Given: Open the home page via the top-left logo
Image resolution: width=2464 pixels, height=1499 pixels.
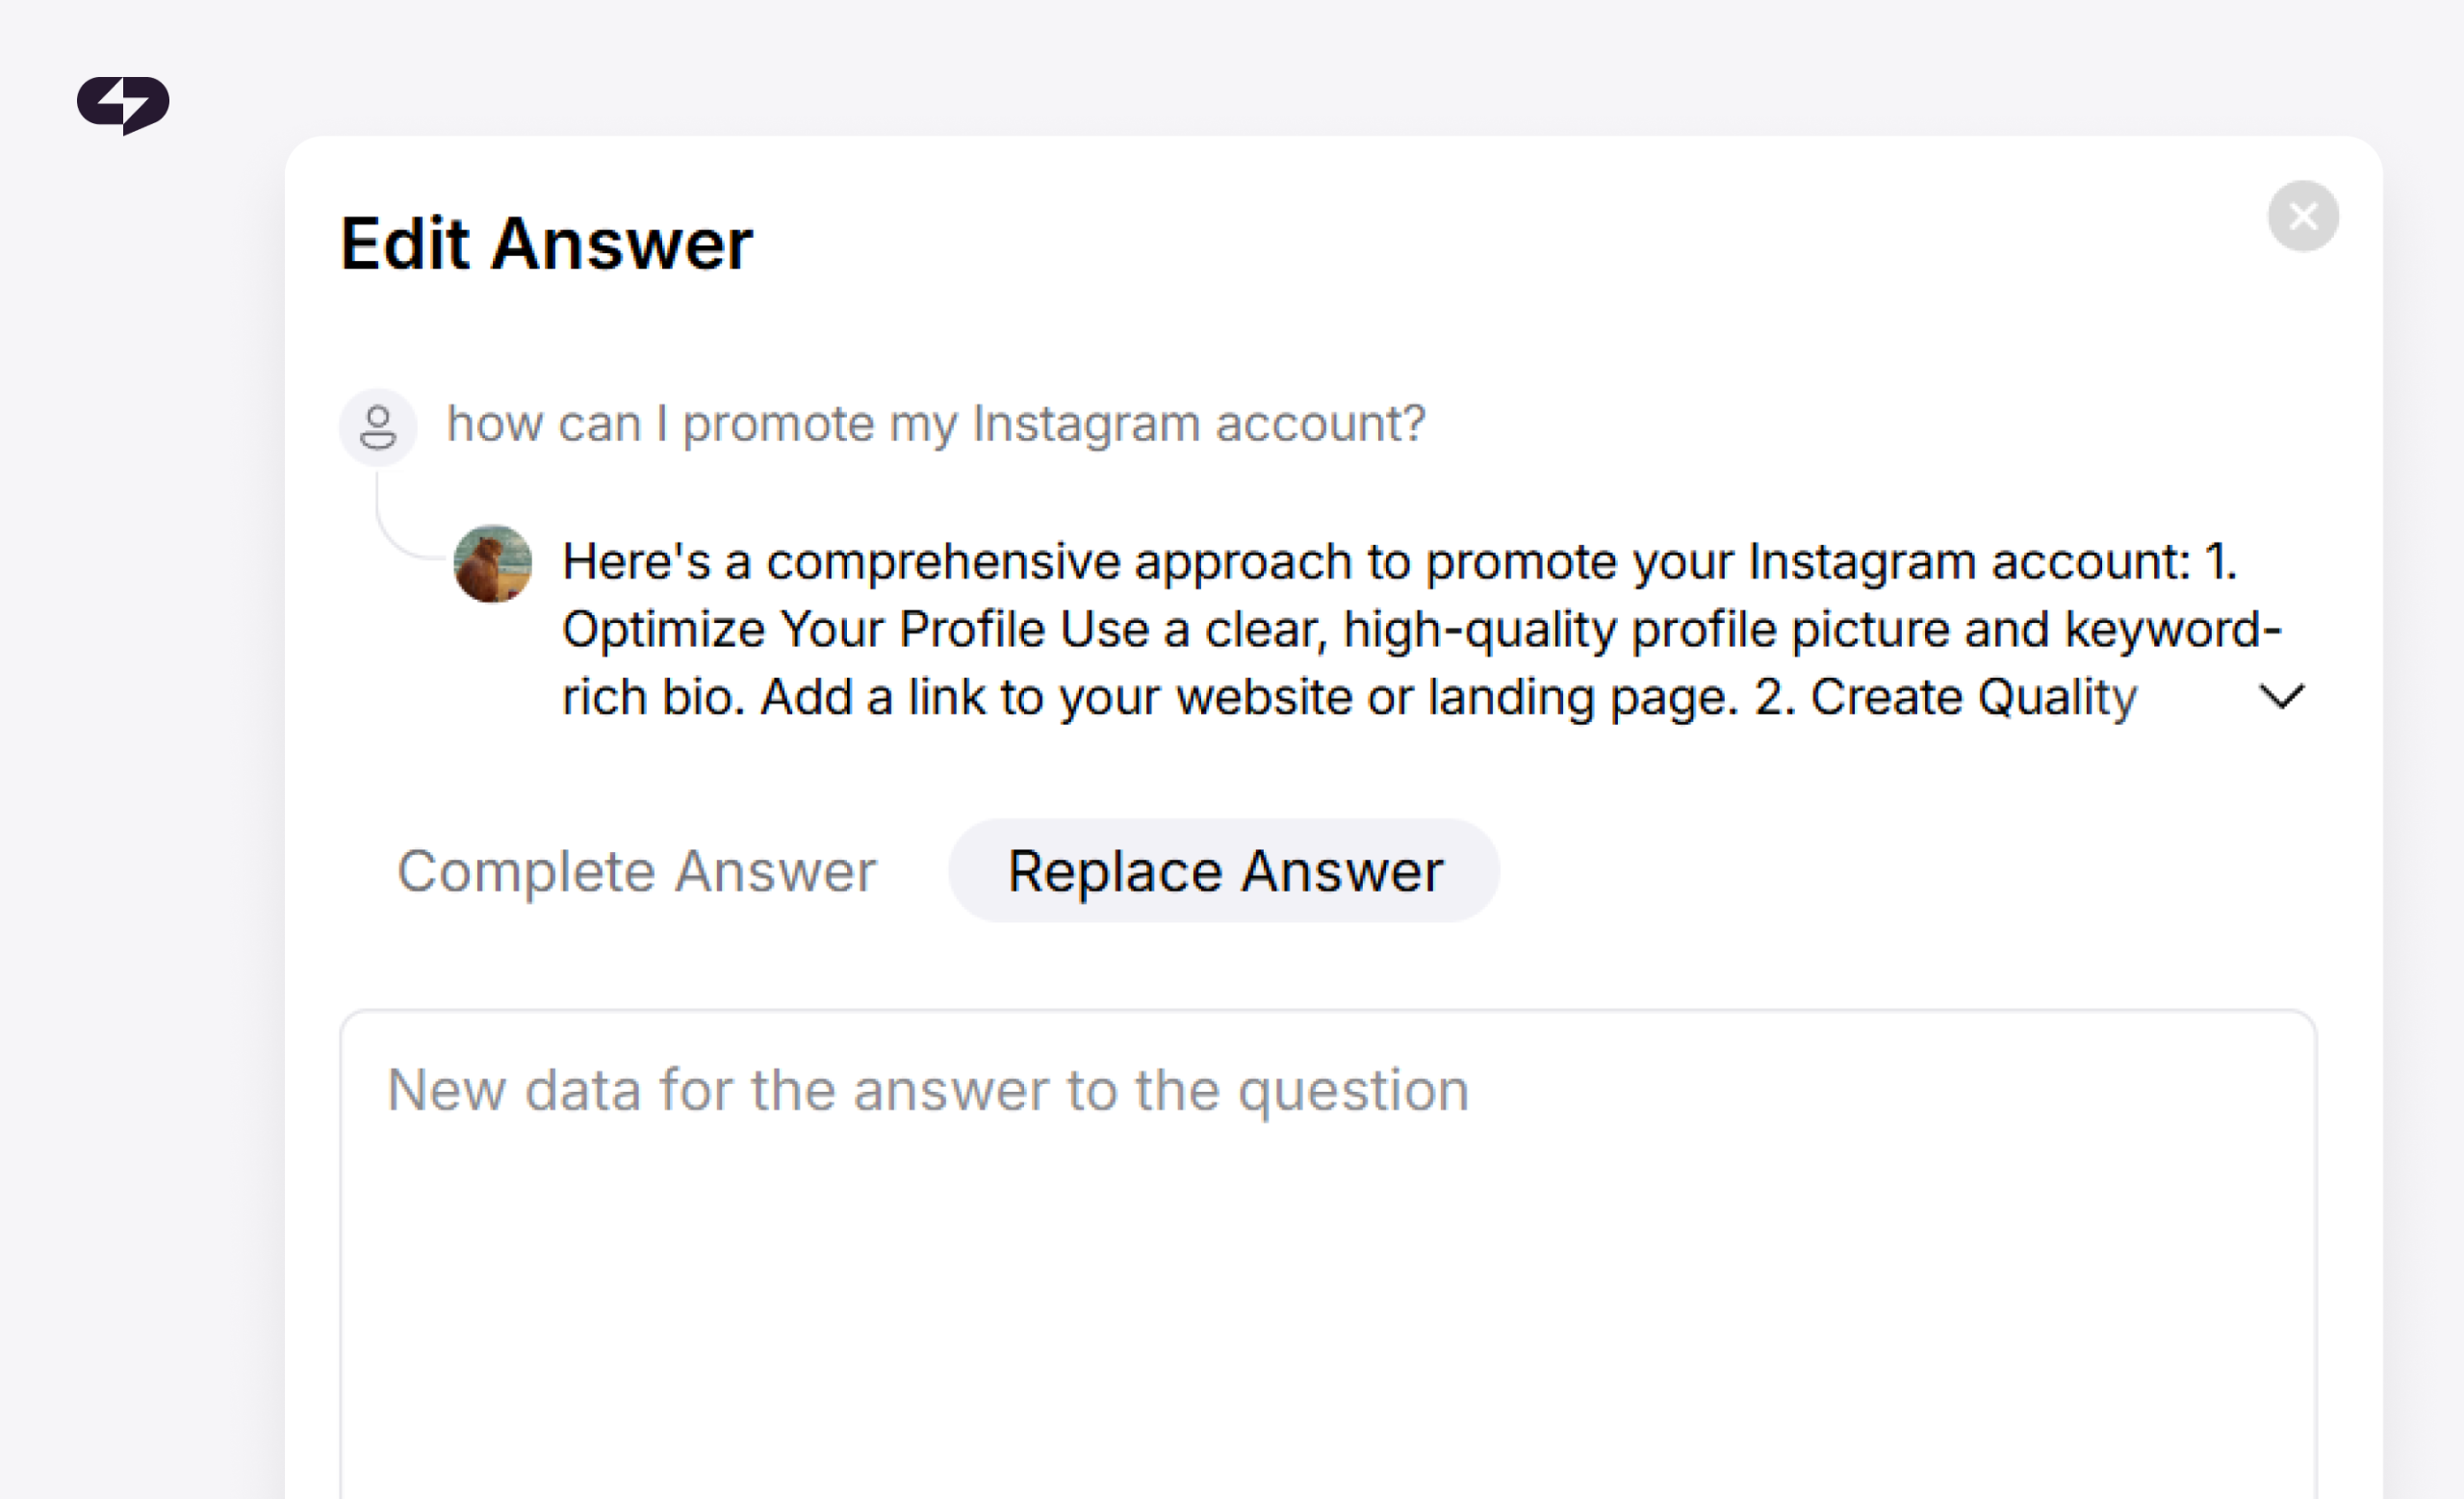Looking at the screenshot, I should click(123, 104).
